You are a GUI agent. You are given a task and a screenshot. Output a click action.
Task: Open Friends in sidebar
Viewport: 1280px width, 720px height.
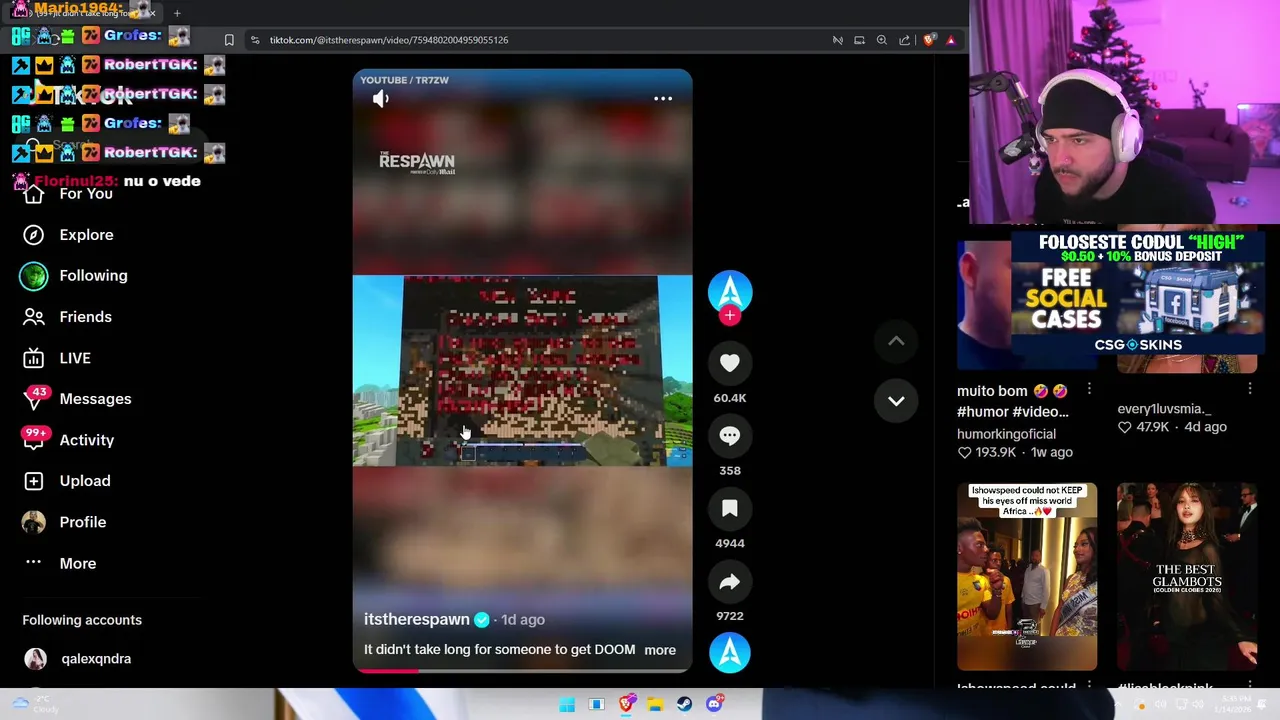[x=85, y=317]
